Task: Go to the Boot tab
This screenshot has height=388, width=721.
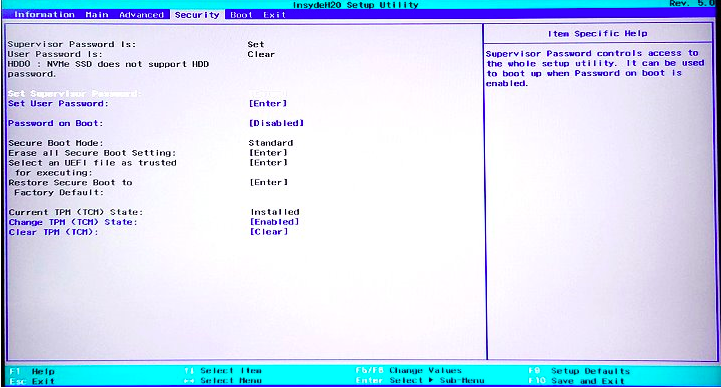Action: pos(241,15)
